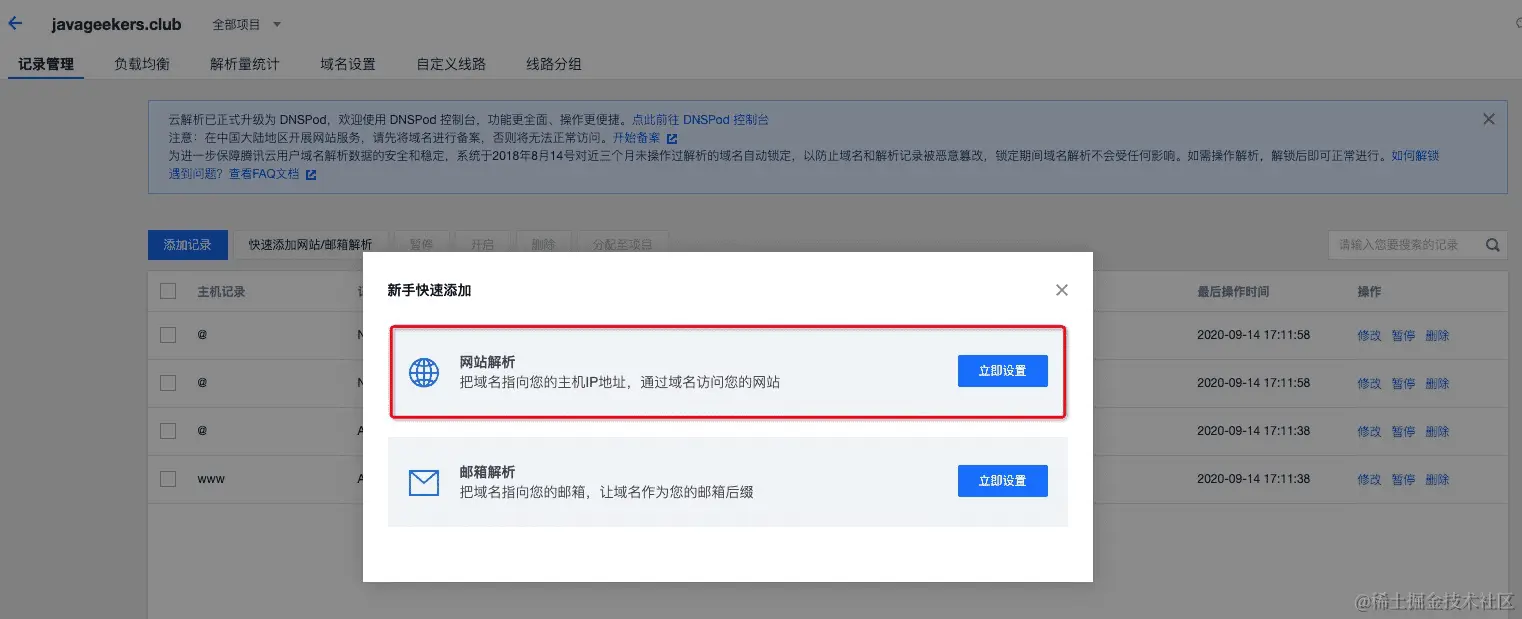Click 立即设置 for 网站解析
1522x619 pixels.
coord(1002,370)
